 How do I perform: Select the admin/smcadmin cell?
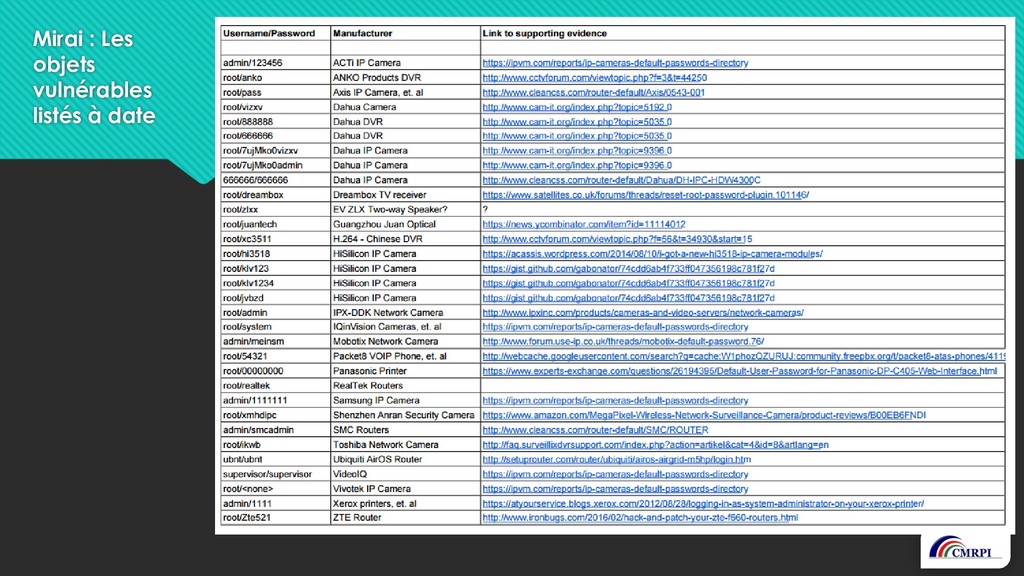[276, 430]
